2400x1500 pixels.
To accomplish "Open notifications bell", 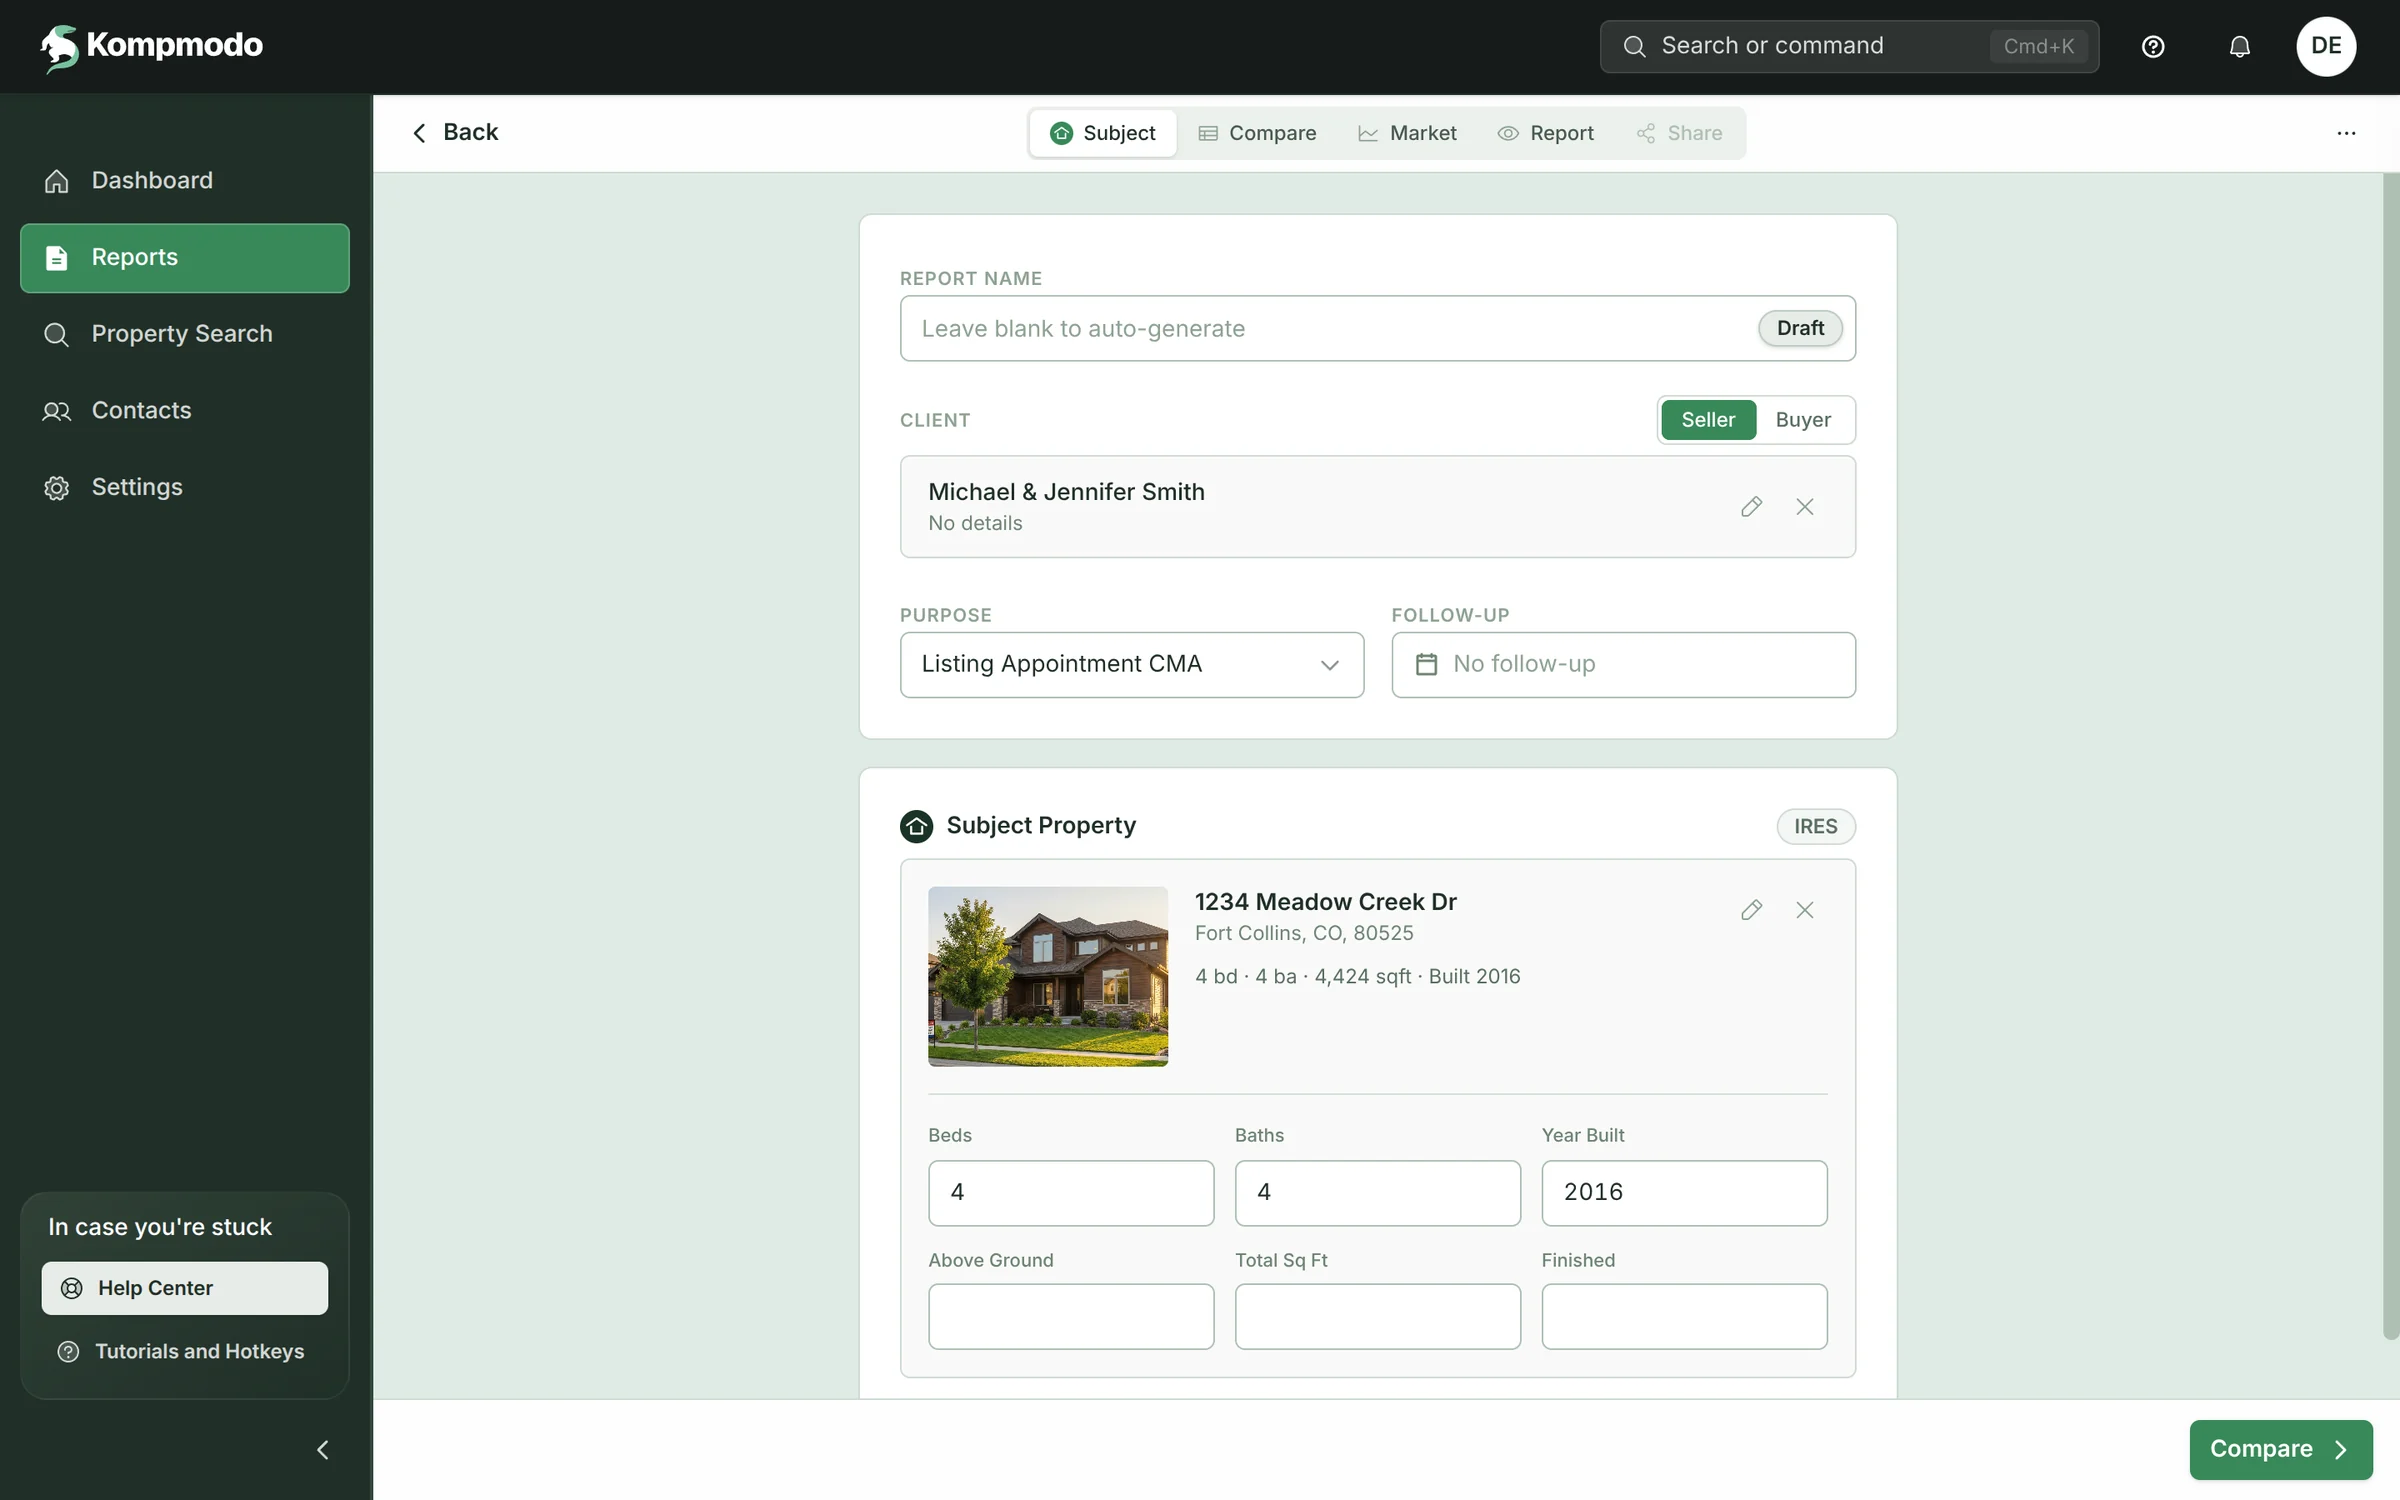I will tap(2240, 47).
